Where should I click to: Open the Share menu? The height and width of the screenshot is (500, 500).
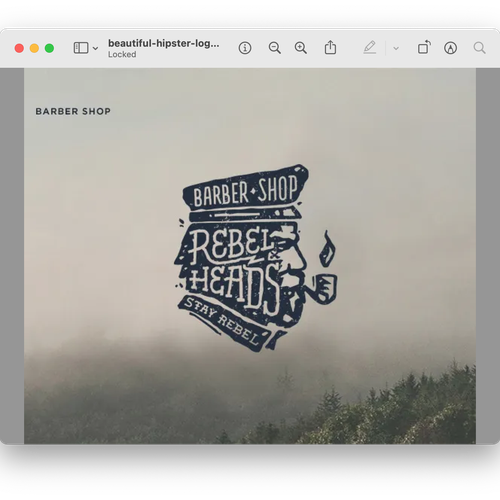tap(330, 47)
